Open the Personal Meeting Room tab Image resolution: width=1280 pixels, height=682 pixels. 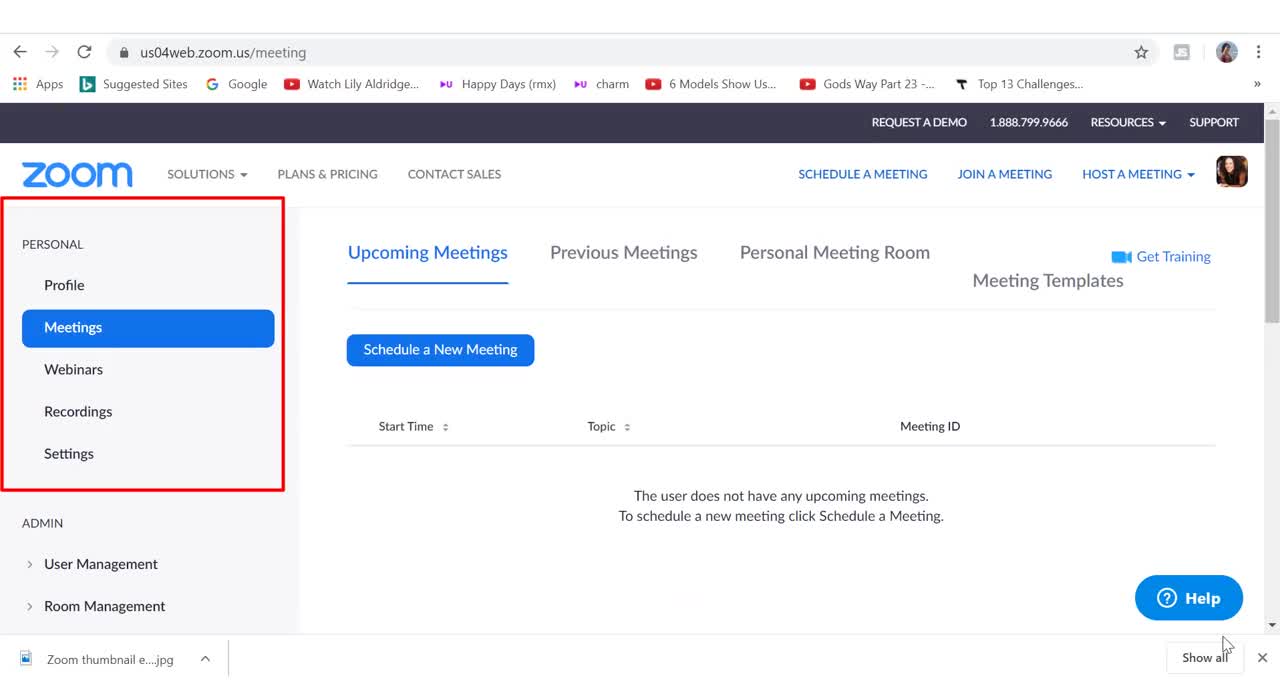835,253
